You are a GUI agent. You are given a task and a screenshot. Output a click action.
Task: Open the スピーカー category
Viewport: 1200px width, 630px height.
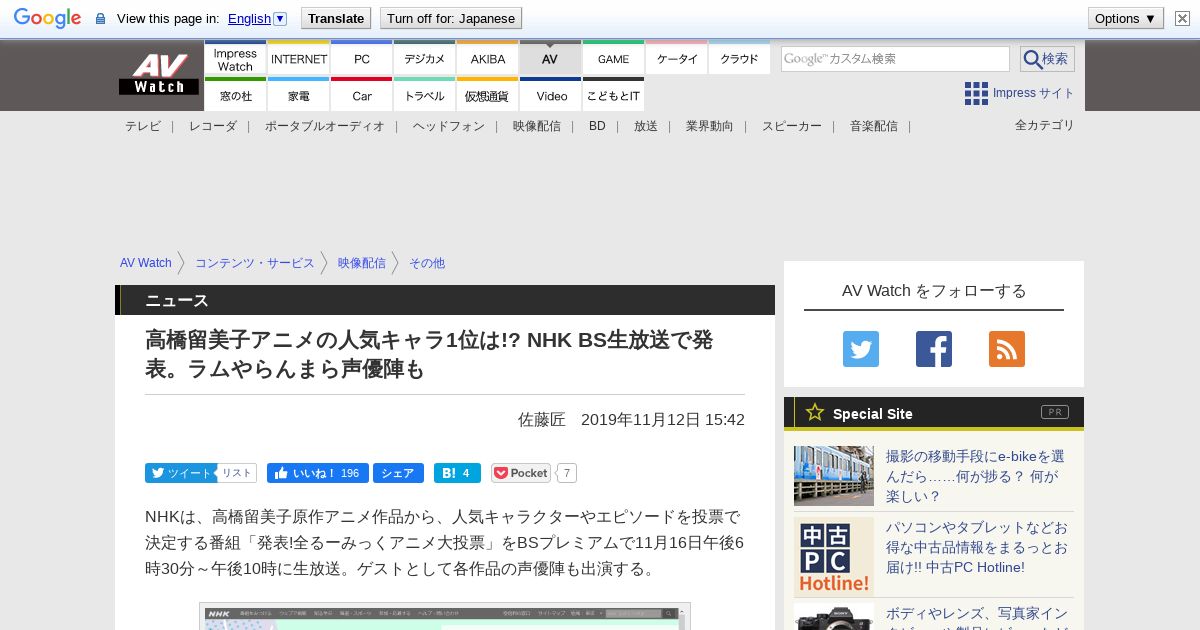pos(792,126)
